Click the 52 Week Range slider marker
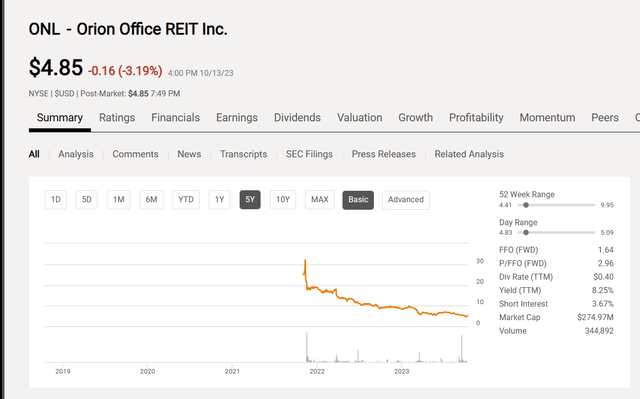640x399 pixels. 526,205
